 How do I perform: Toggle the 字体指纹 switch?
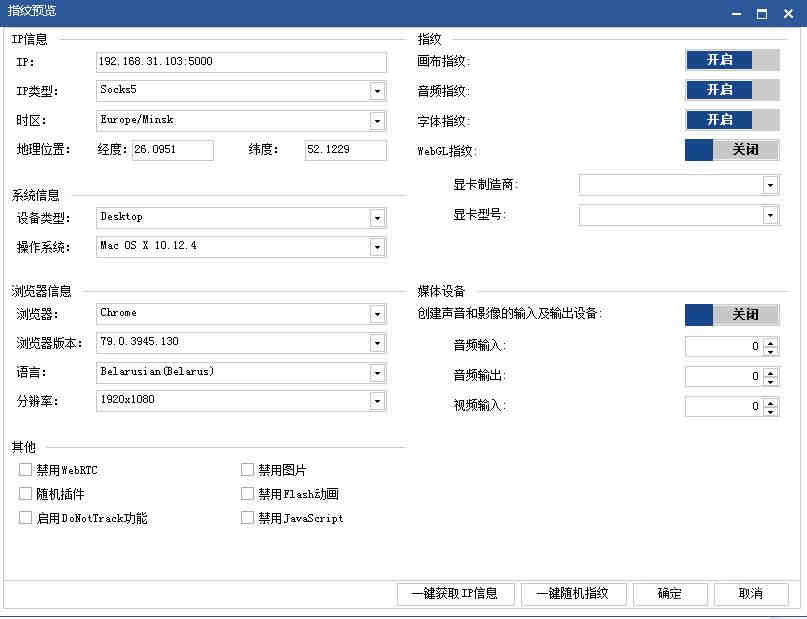(x=732, y=120)
